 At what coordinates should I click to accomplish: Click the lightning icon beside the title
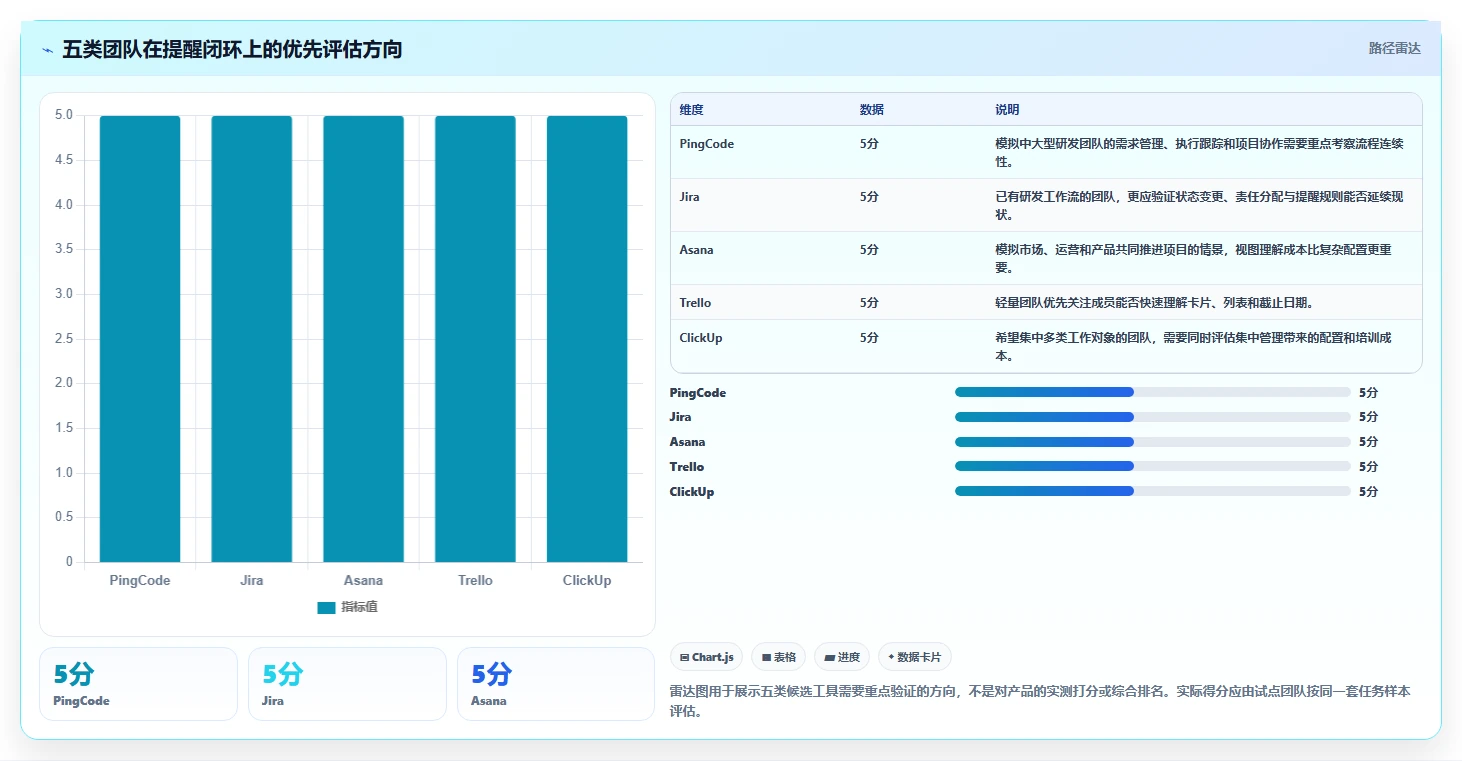tap(48, 50)
